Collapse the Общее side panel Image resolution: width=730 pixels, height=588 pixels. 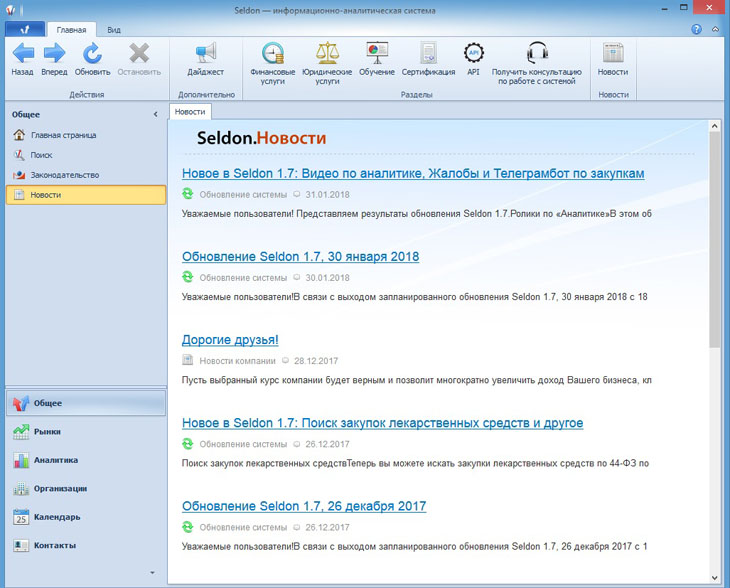(155, 115)
